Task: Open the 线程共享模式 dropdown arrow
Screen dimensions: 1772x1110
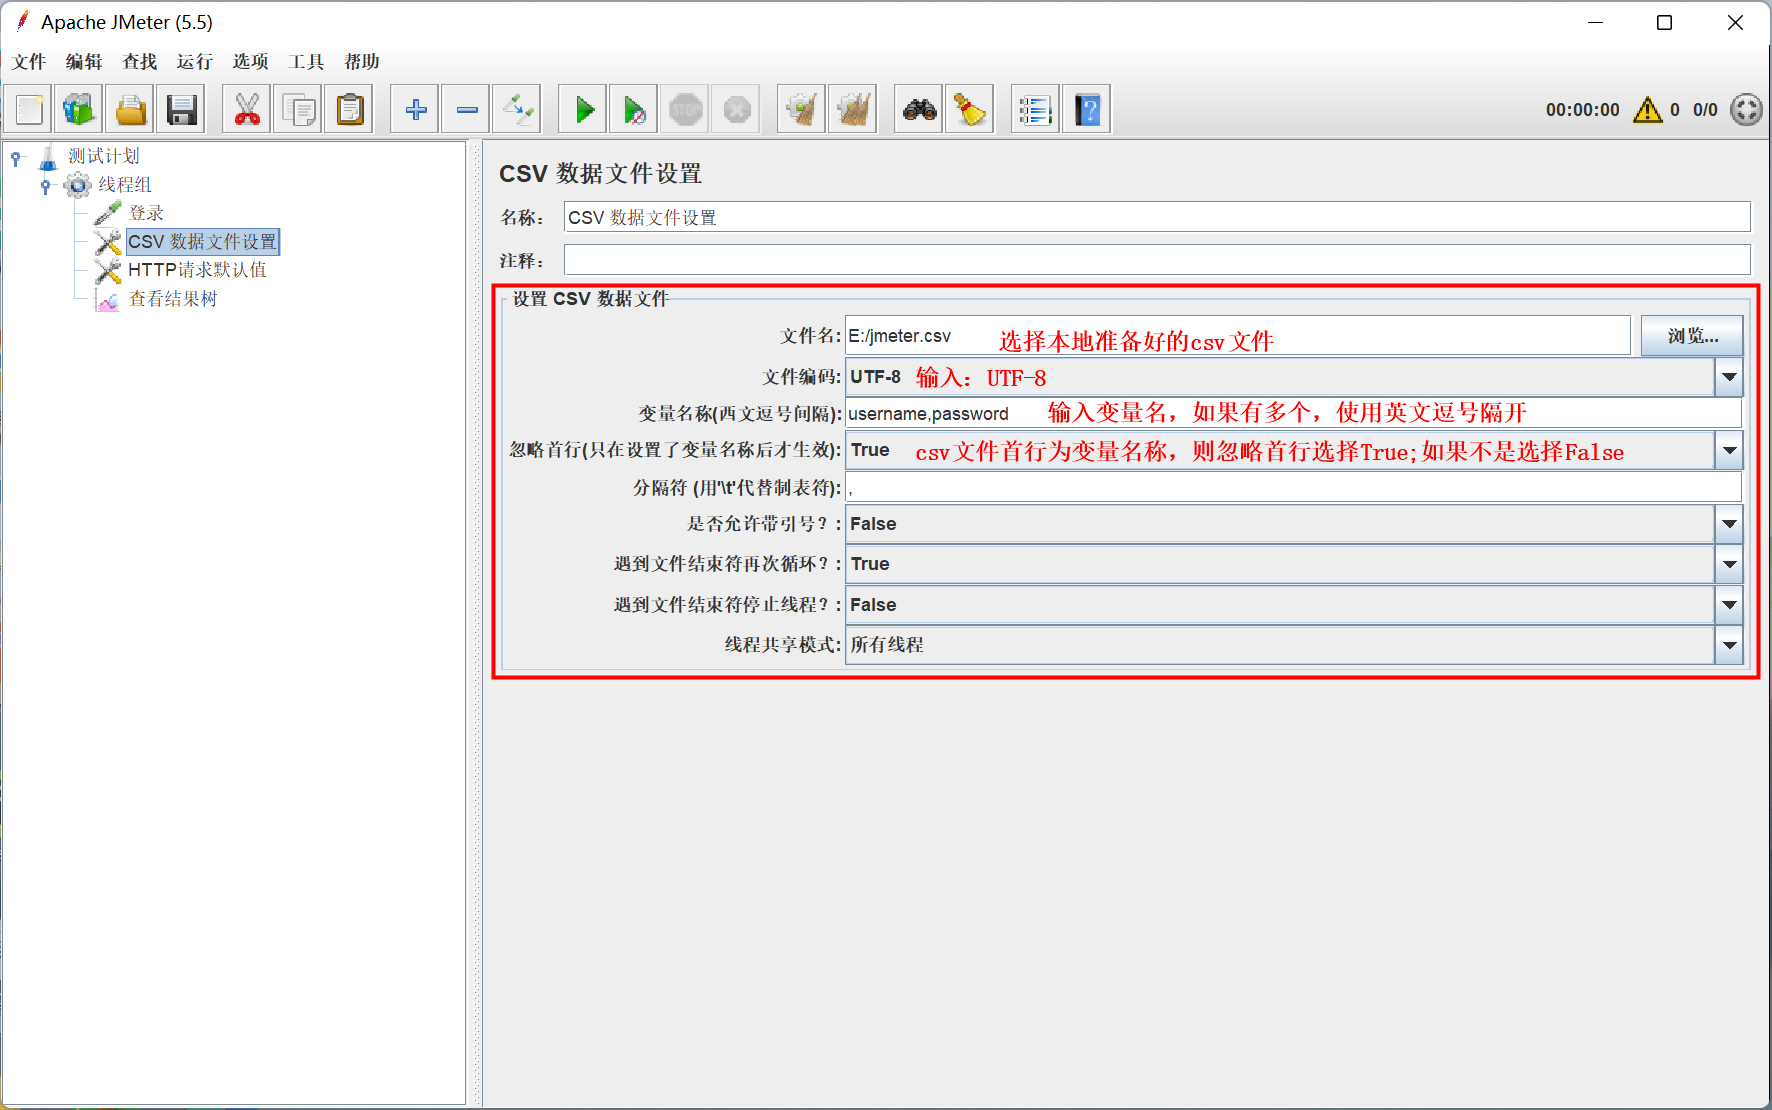Action: coord(1729,645)
